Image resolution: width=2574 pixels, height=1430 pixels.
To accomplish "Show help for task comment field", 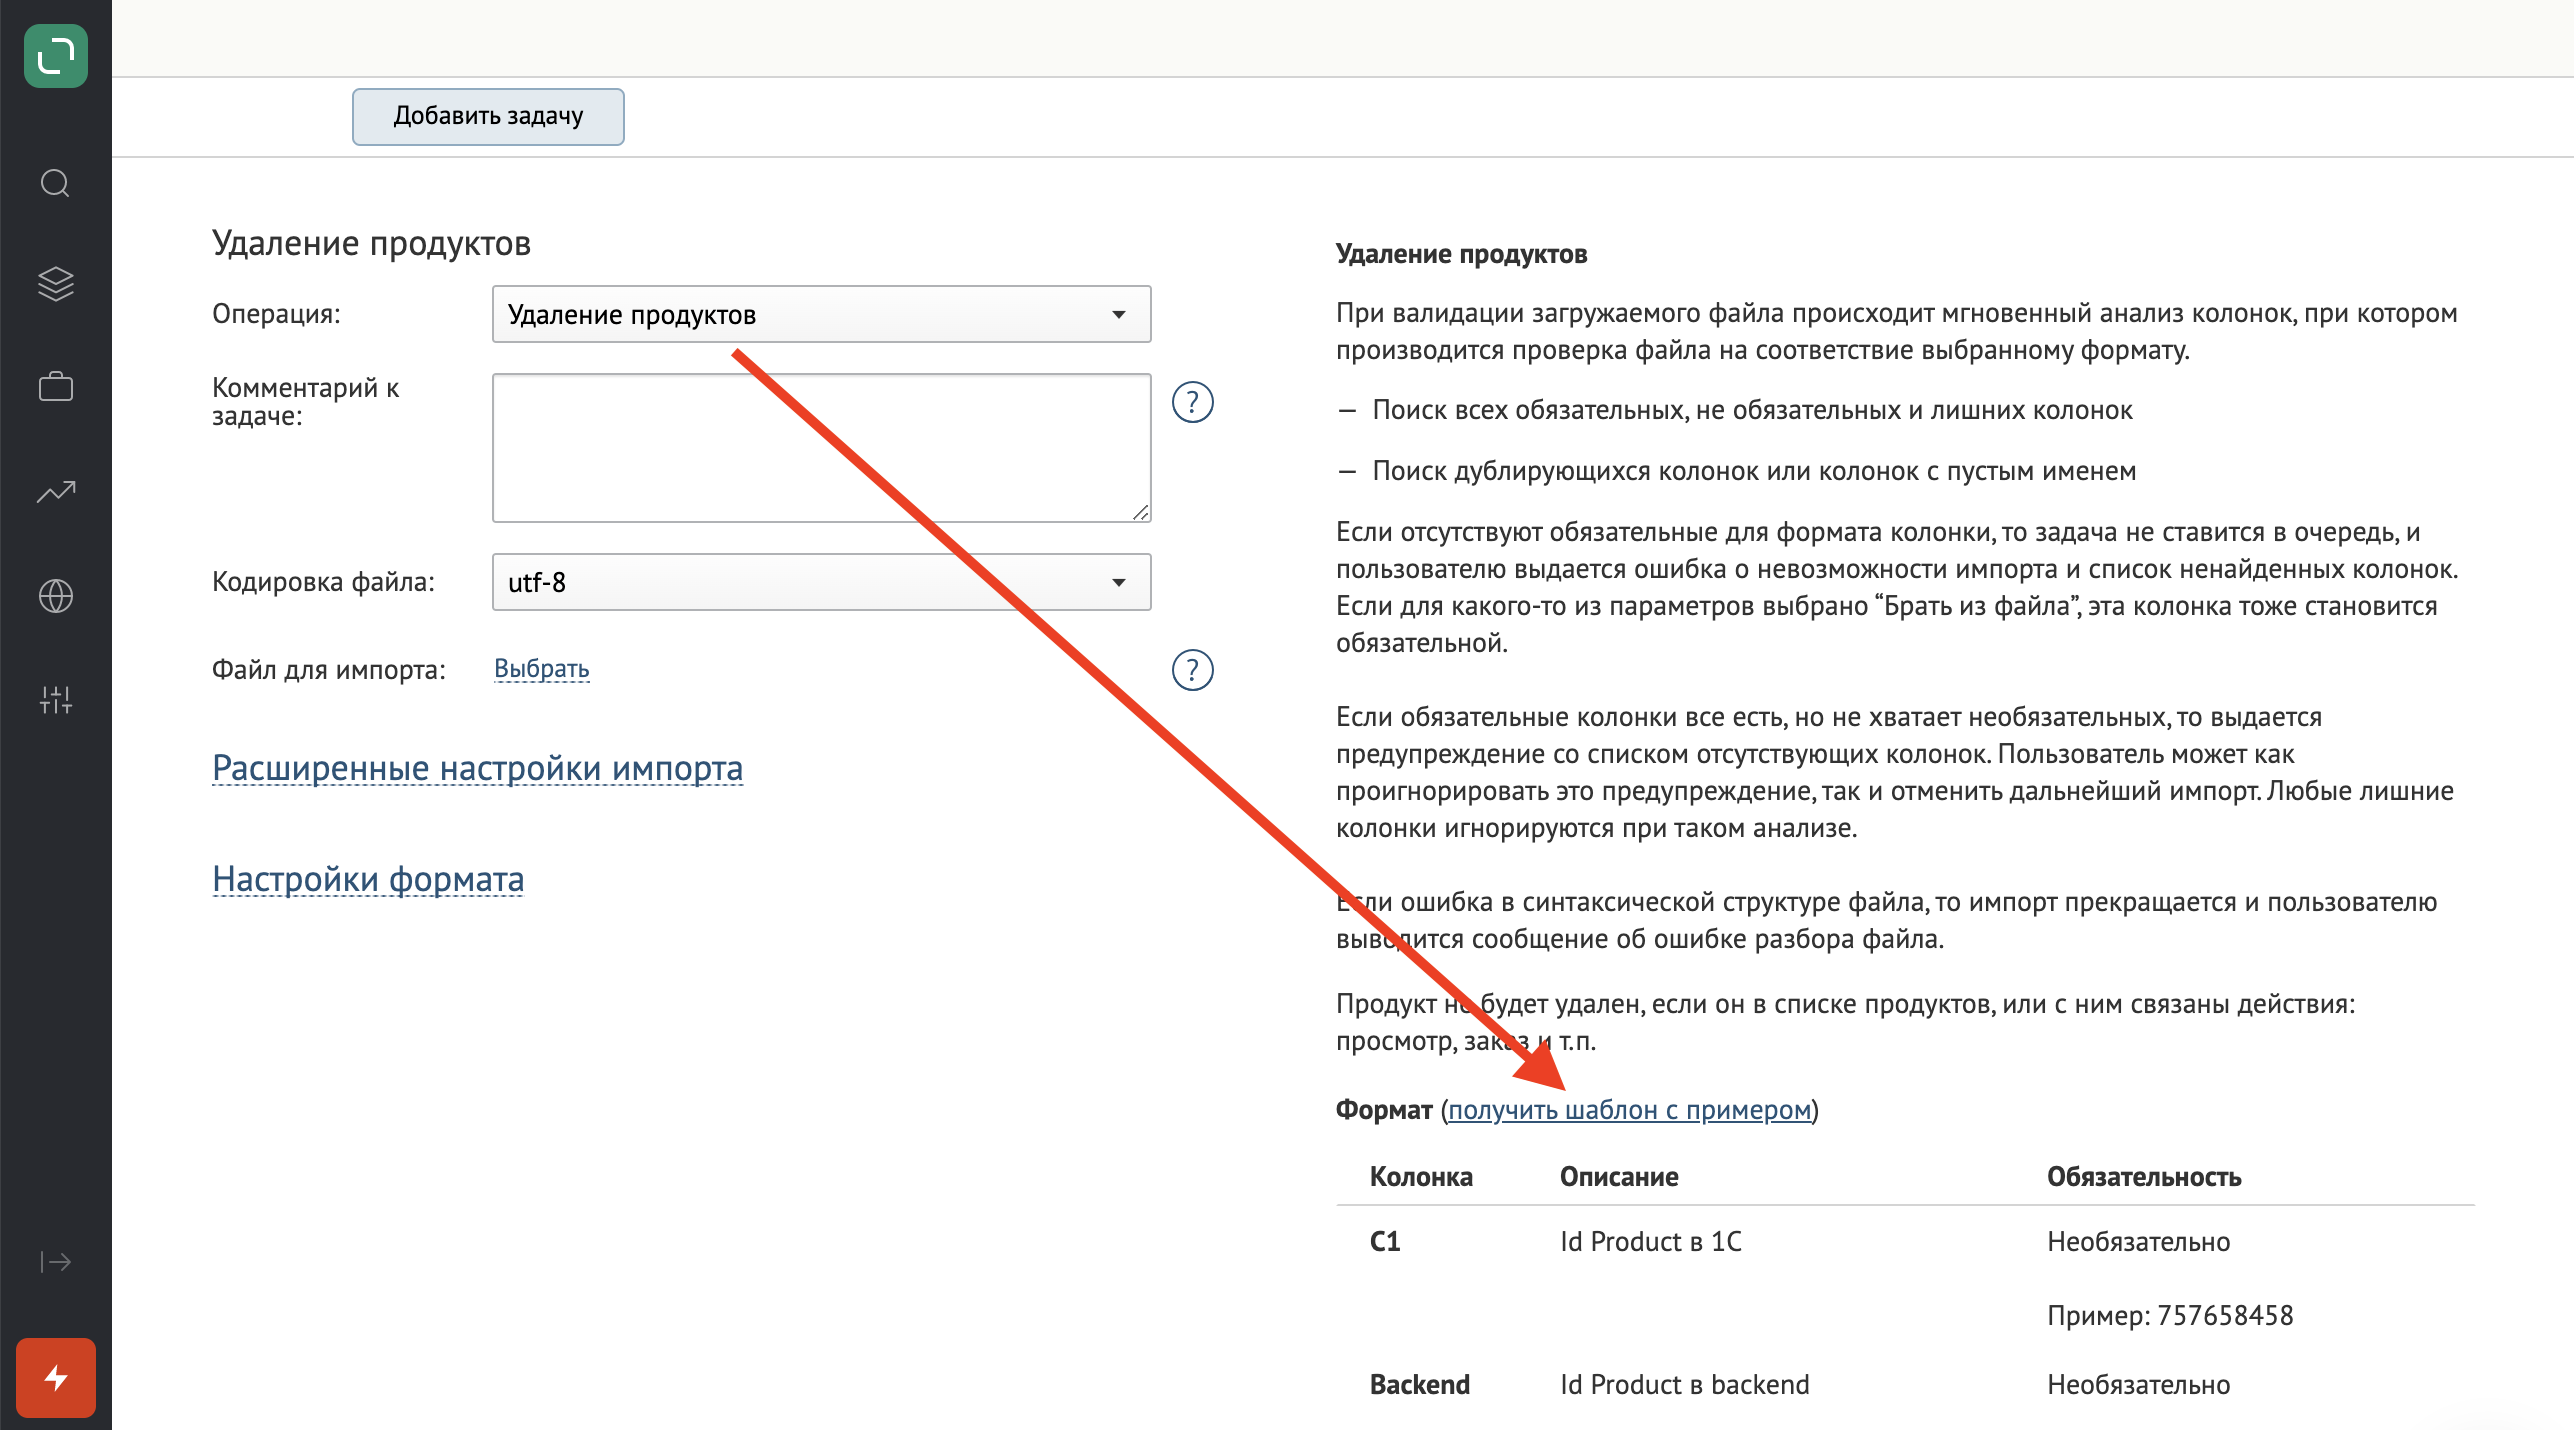I will [x=1192, y=402].
